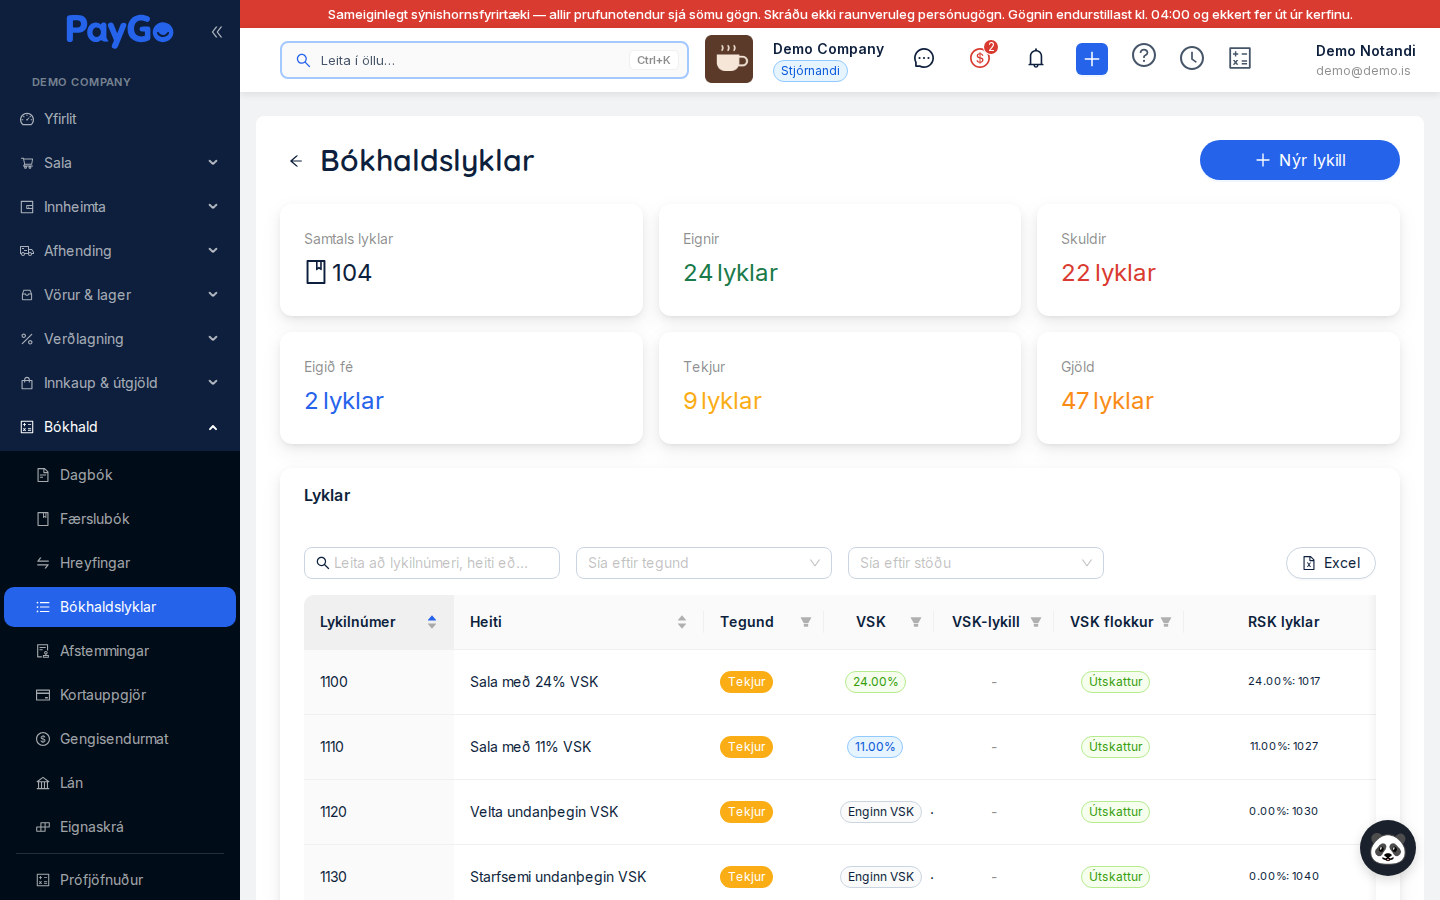The image size is (1440, 900).
Task: Expand the Innheimta sidebar section
Action: click(120, 207)
